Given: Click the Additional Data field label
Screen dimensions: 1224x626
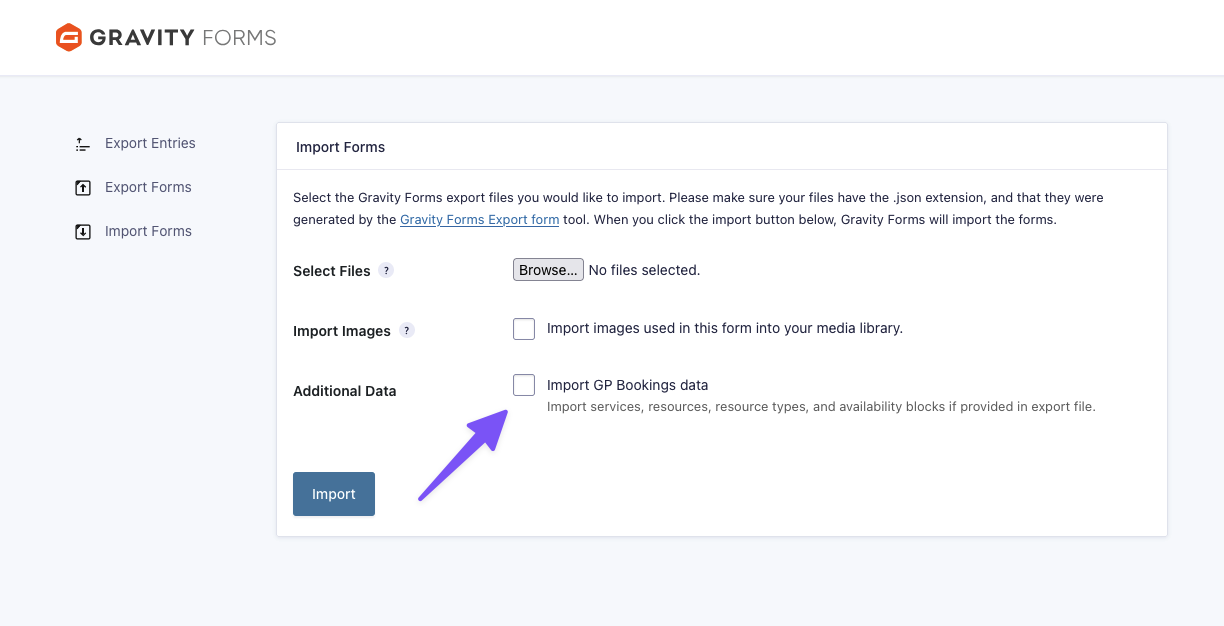Looking at the screenshot, I should (x=344, y=391).
